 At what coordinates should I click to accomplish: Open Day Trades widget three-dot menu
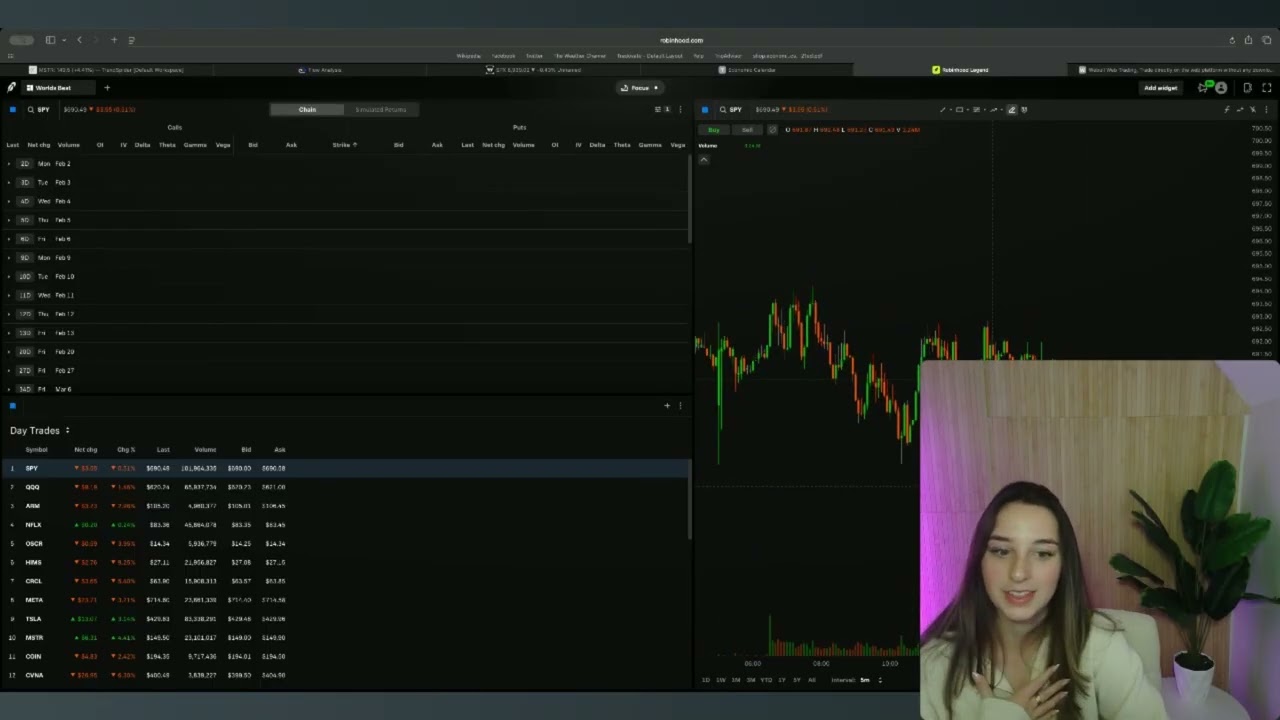(681, 406)
